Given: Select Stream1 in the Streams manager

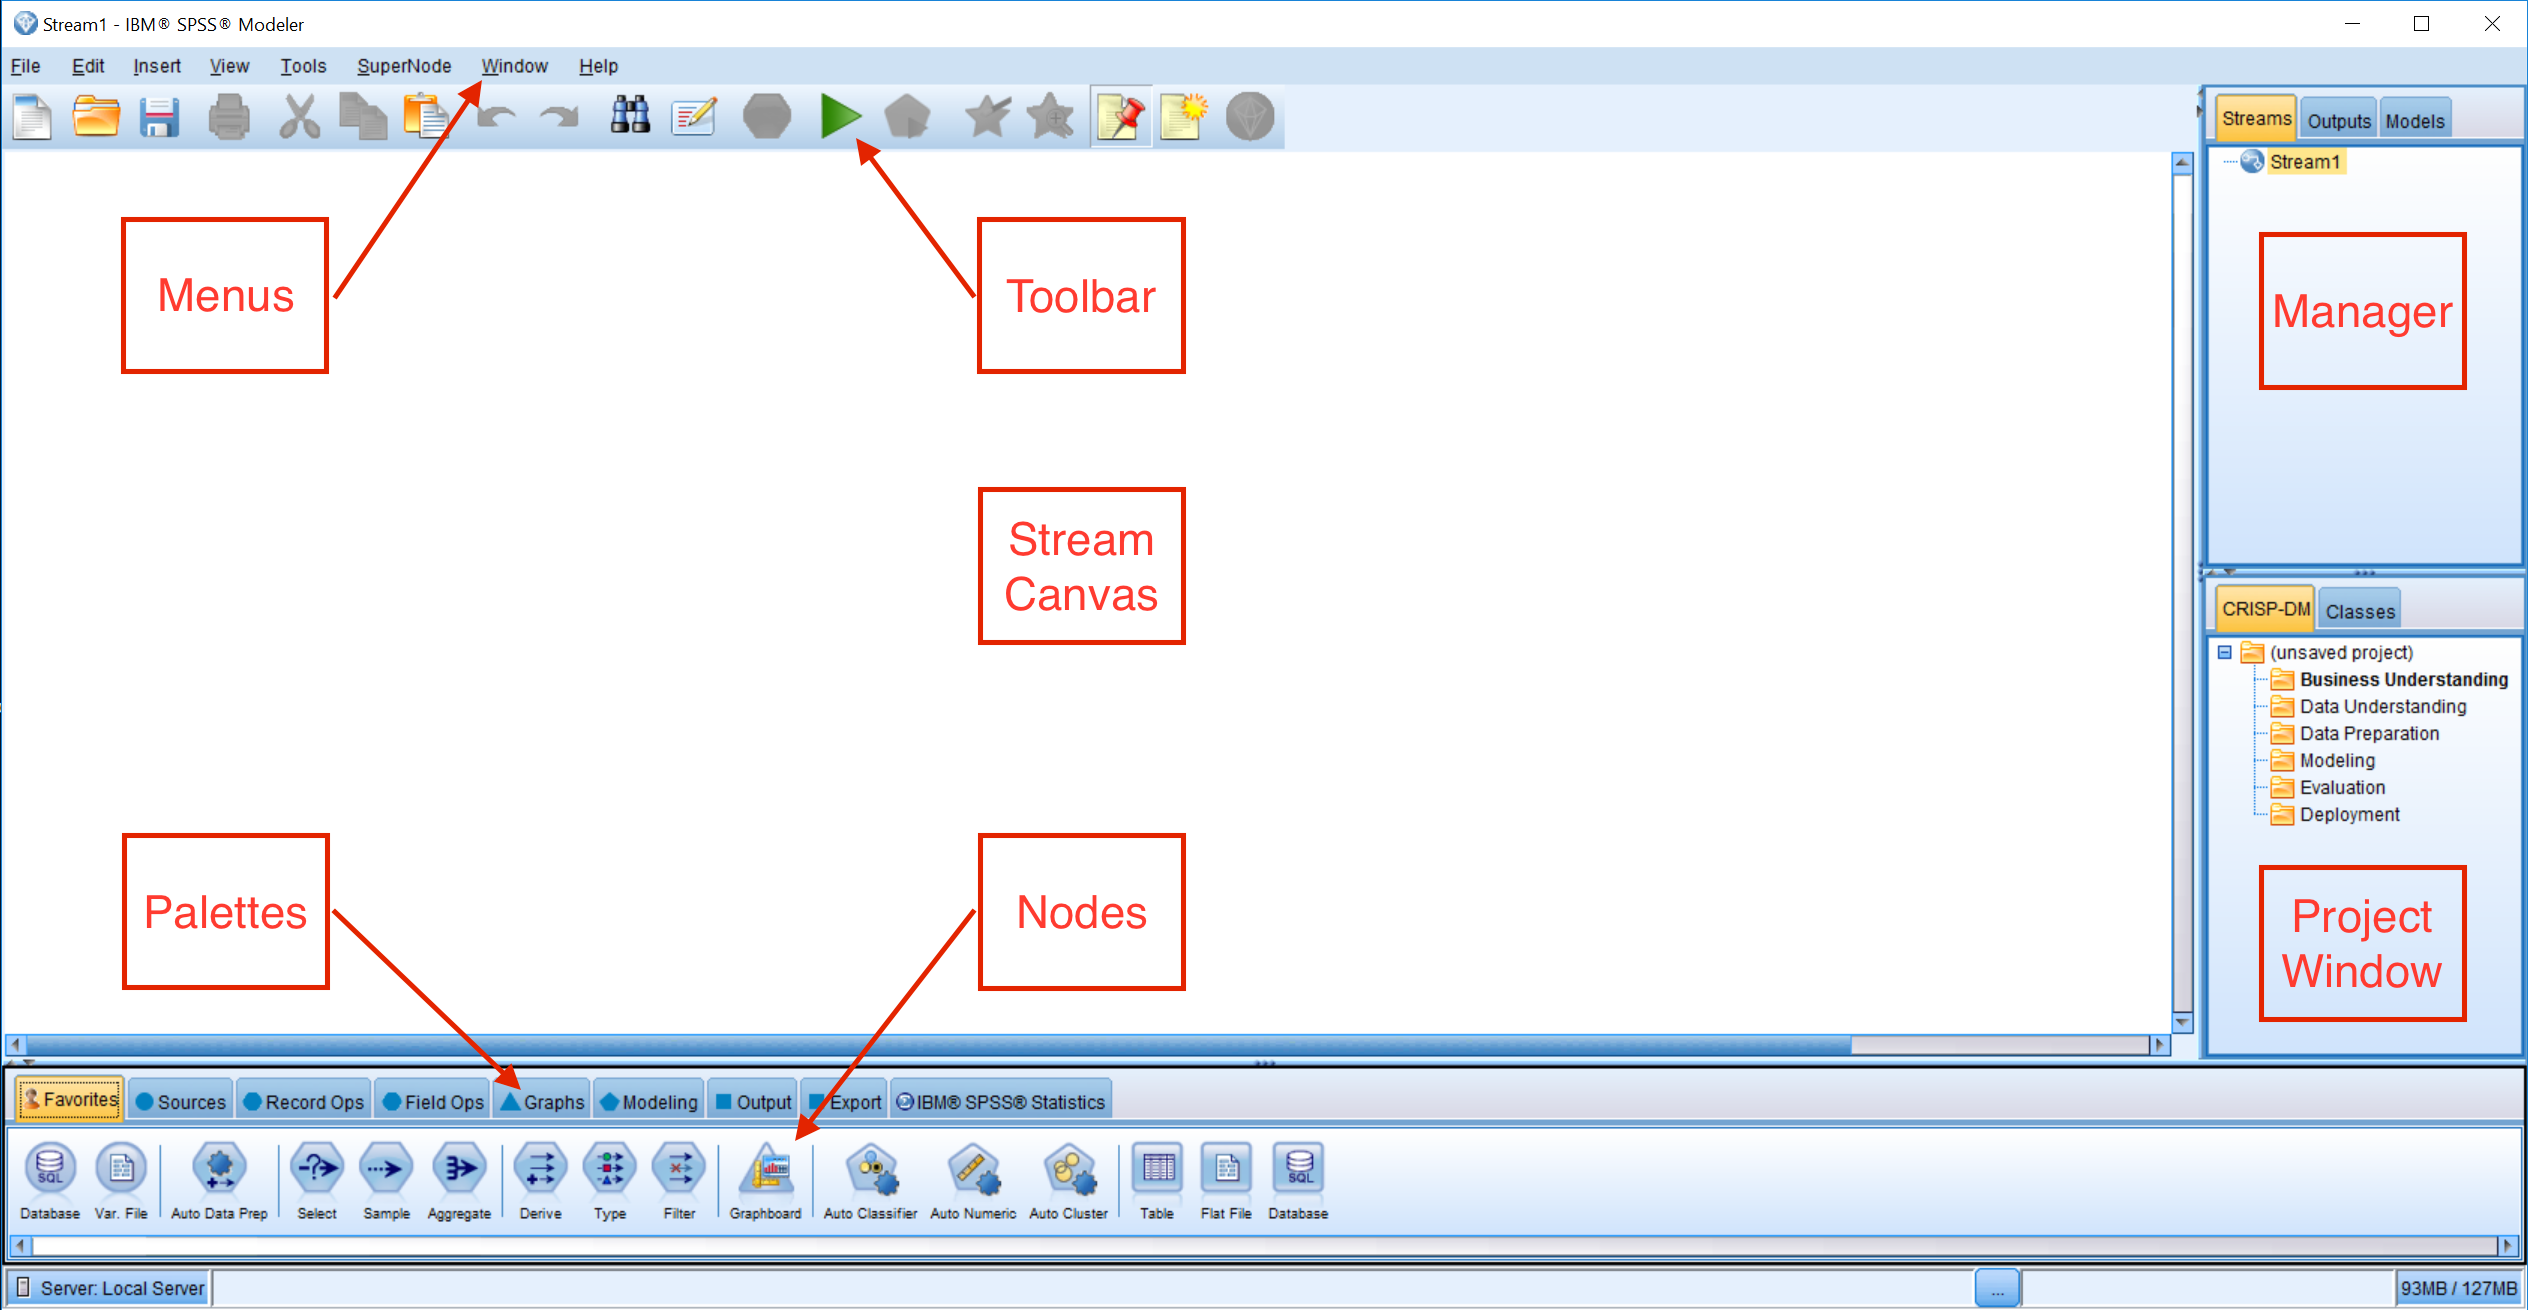Looking at the screenshot, I should (2304, 162).
